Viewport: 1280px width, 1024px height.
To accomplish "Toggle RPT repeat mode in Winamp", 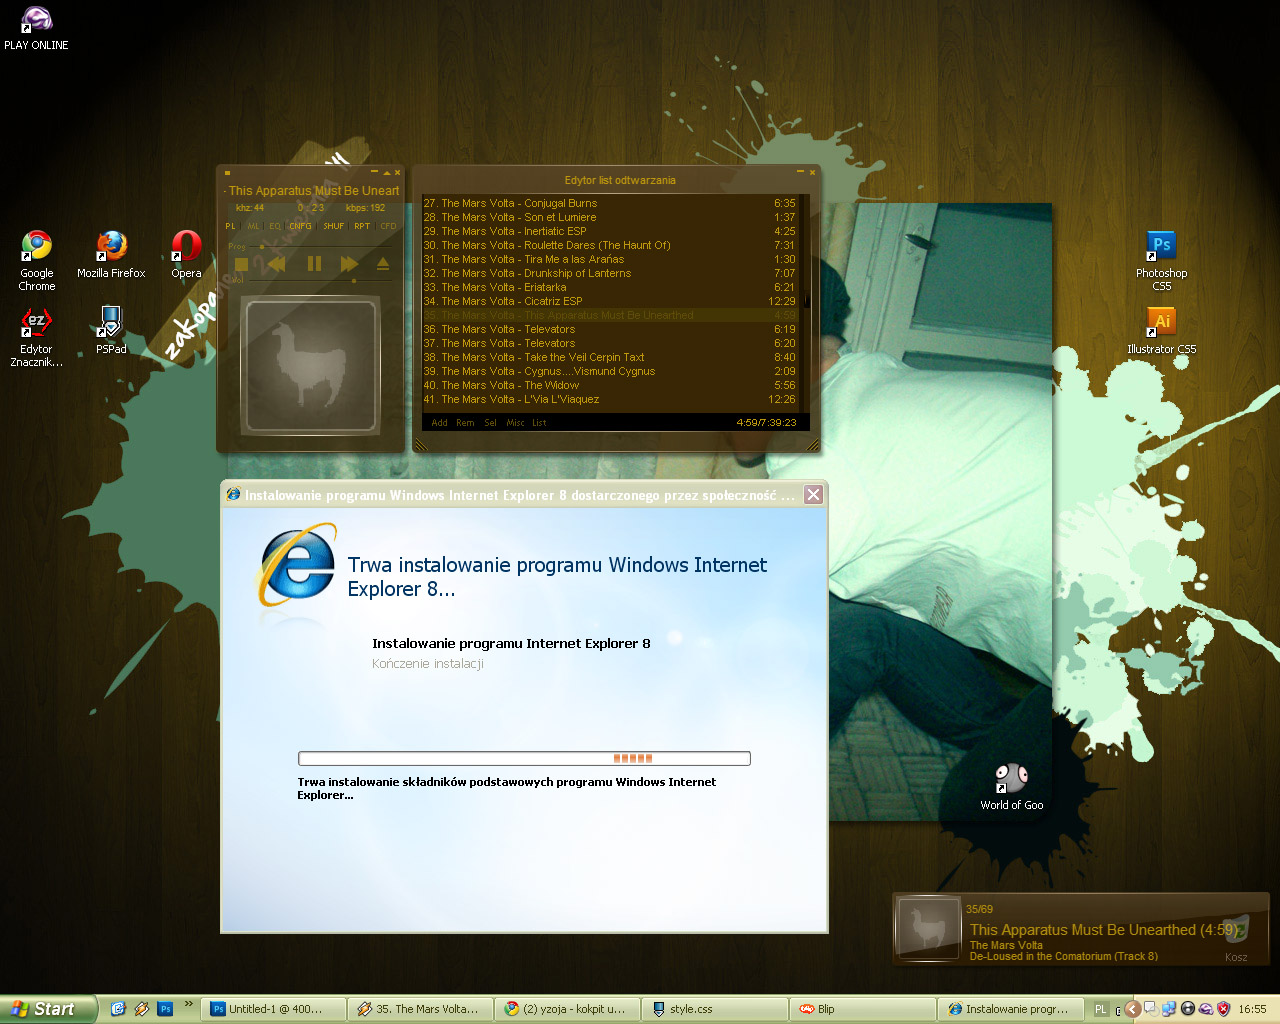I will point(362,226).
